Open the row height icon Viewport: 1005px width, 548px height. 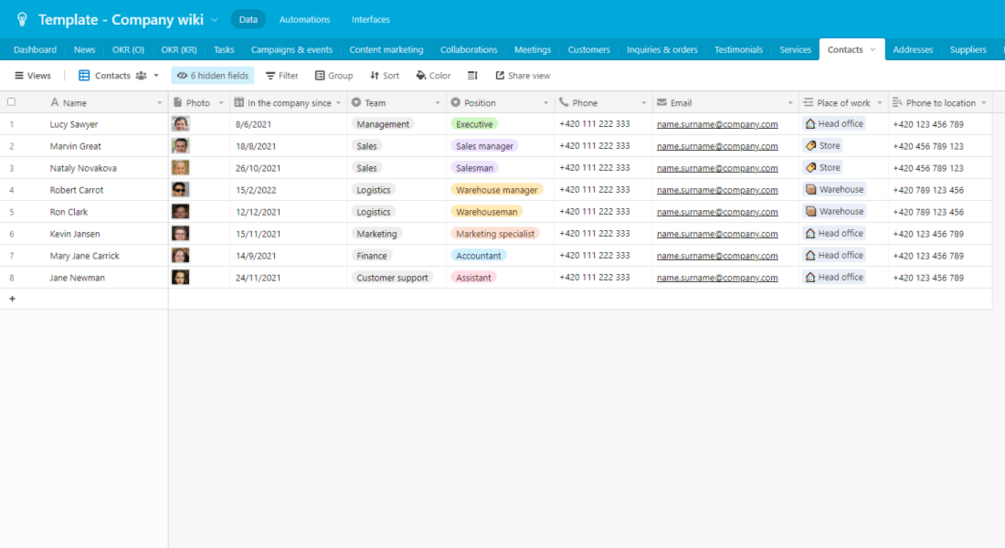pyautogui.click(x=472, y=76)
